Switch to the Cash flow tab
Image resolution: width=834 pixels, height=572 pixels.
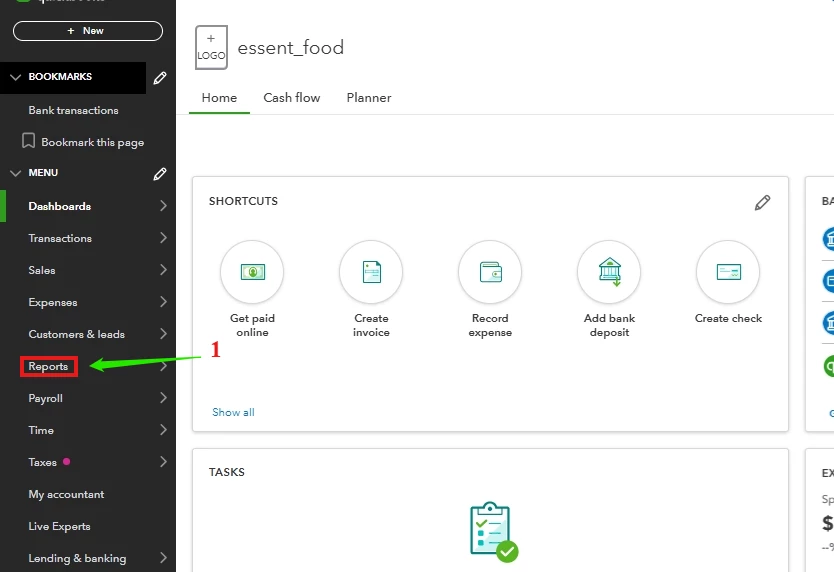coord(291,98)
